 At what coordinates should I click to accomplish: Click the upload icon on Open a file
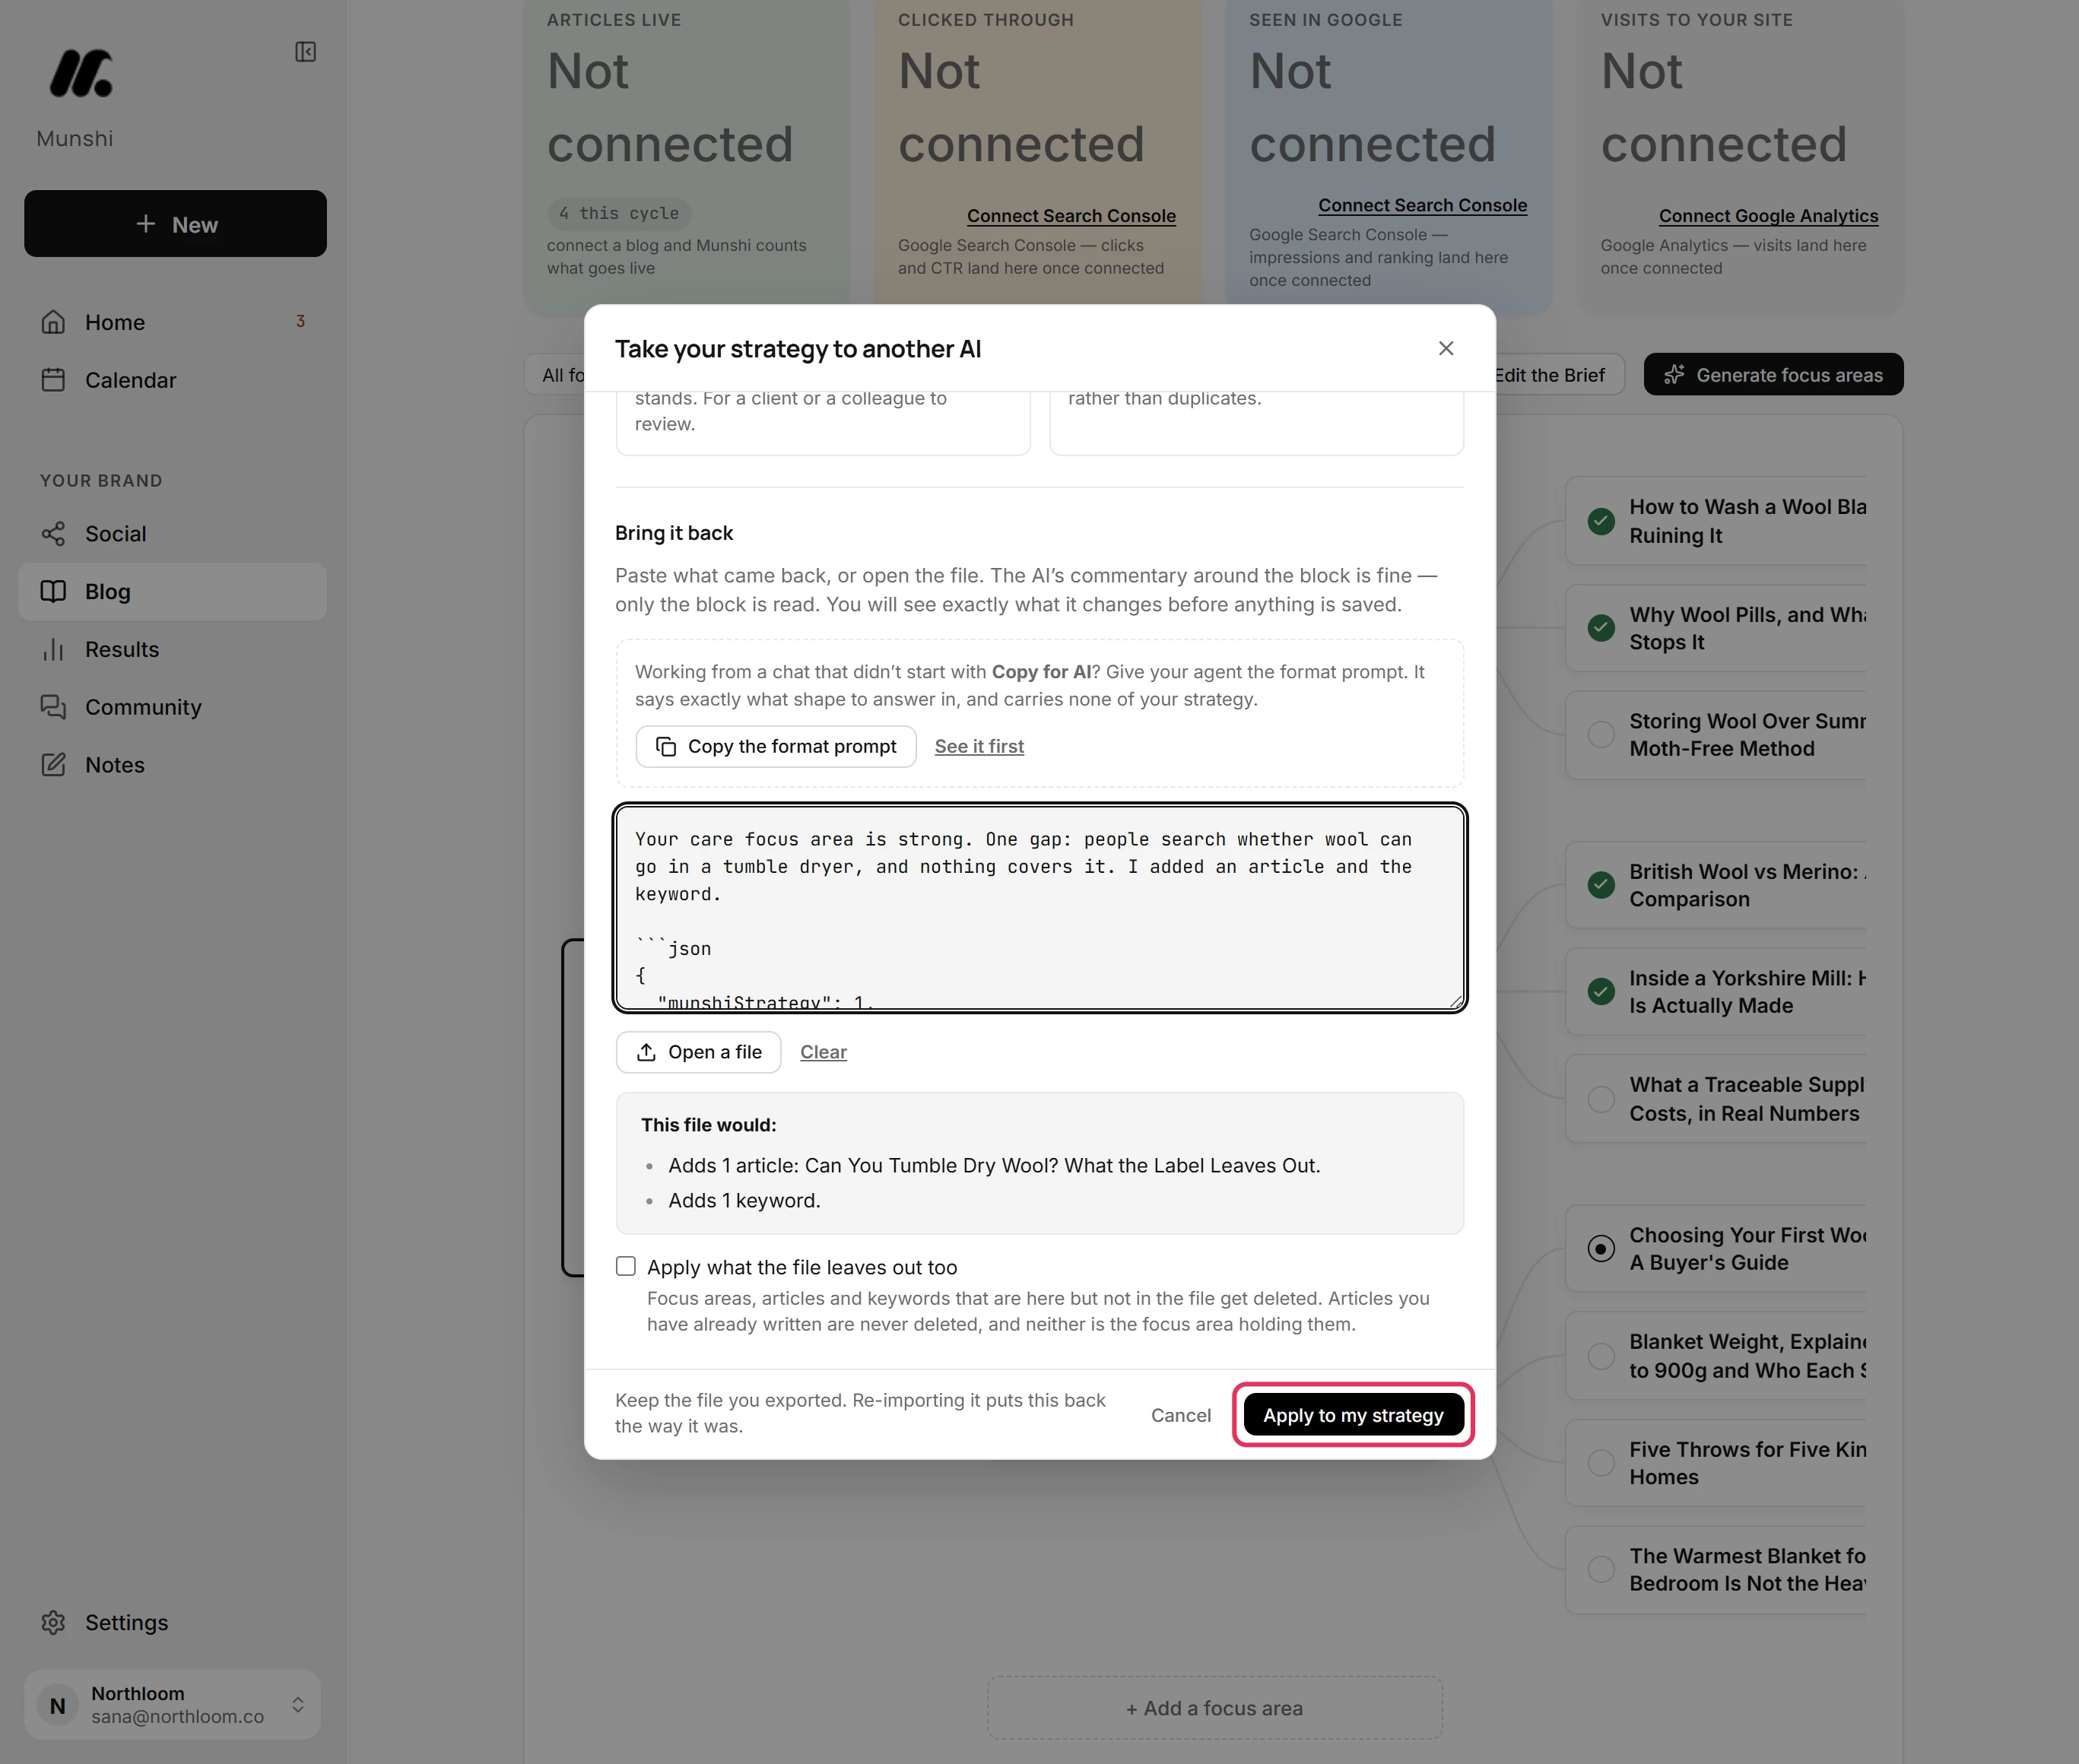pyautogui.click(x=646, y=1052)
